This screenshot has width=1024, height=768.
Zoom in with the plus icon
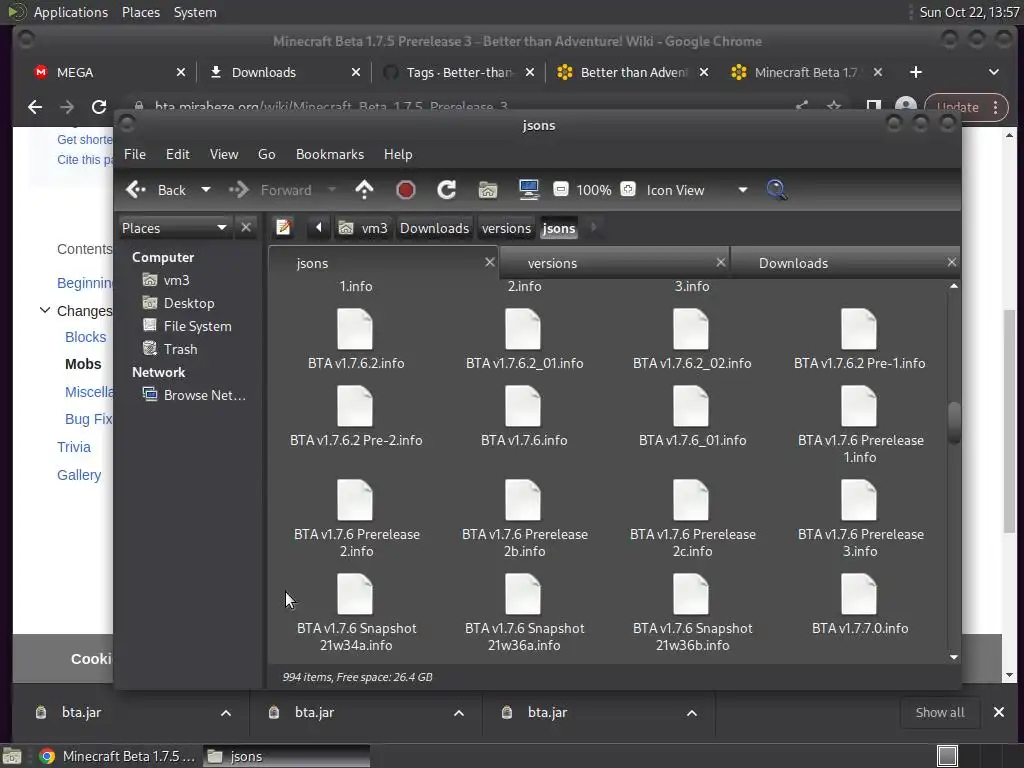pos(628,189)
